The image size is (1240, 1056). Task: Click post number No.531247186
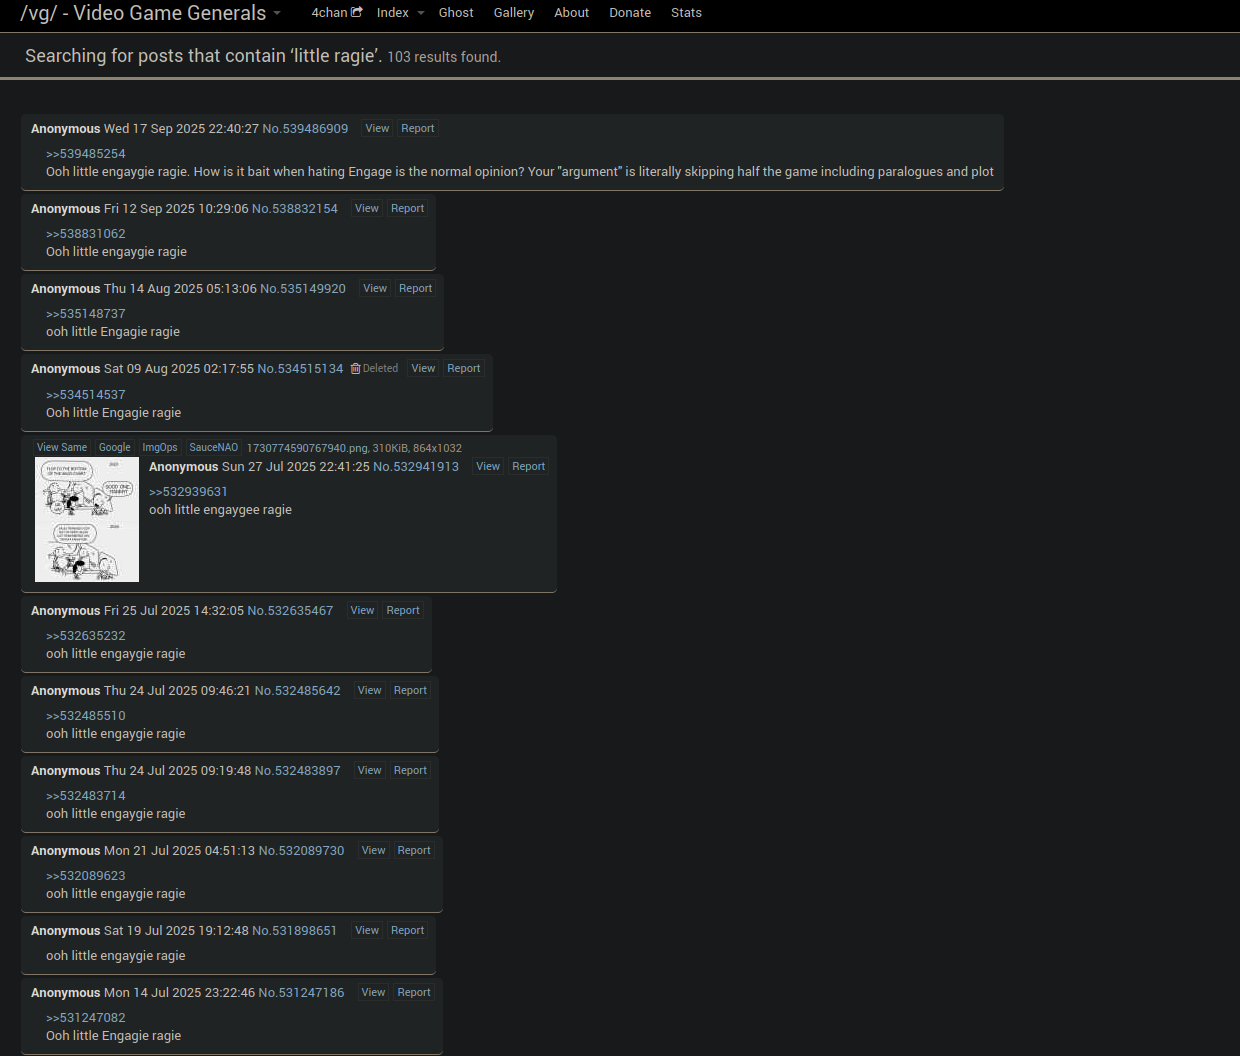coord(302,993)
